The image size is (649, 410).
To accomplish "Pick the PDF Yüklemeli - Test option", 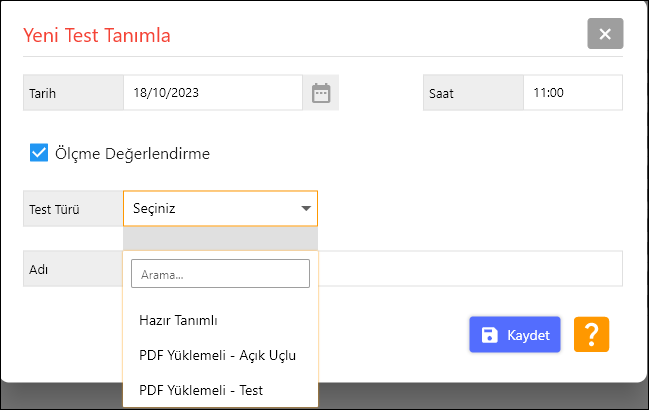I will pos(201,390).
